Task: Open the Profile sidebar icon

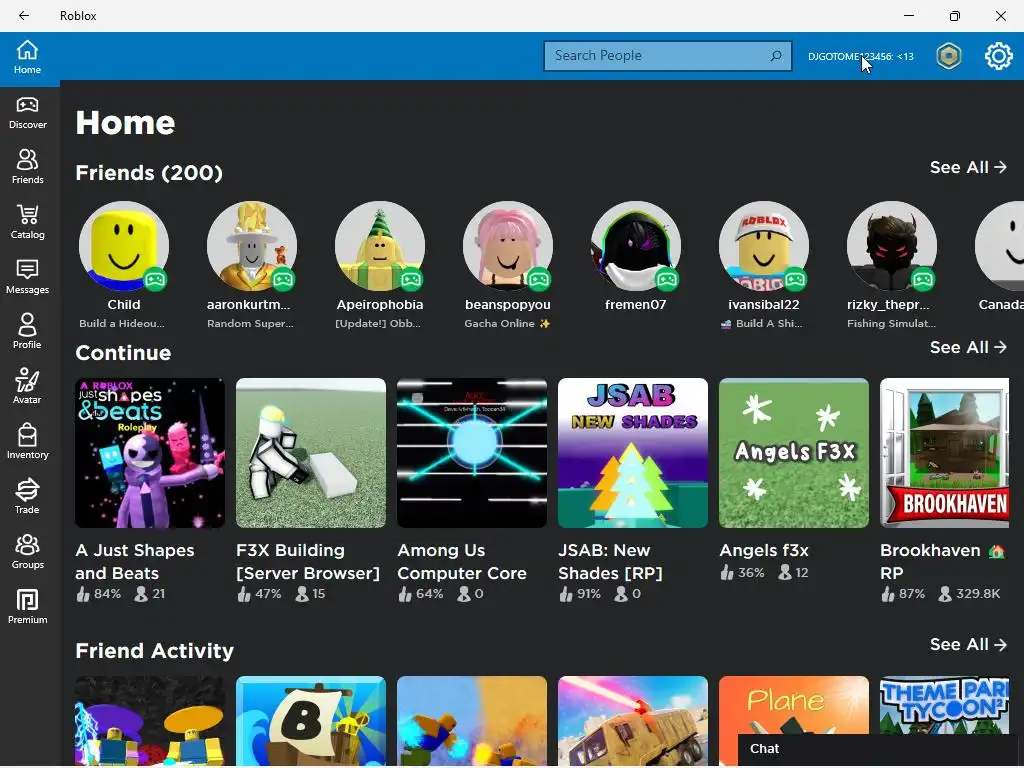Action: pos(27,332)
